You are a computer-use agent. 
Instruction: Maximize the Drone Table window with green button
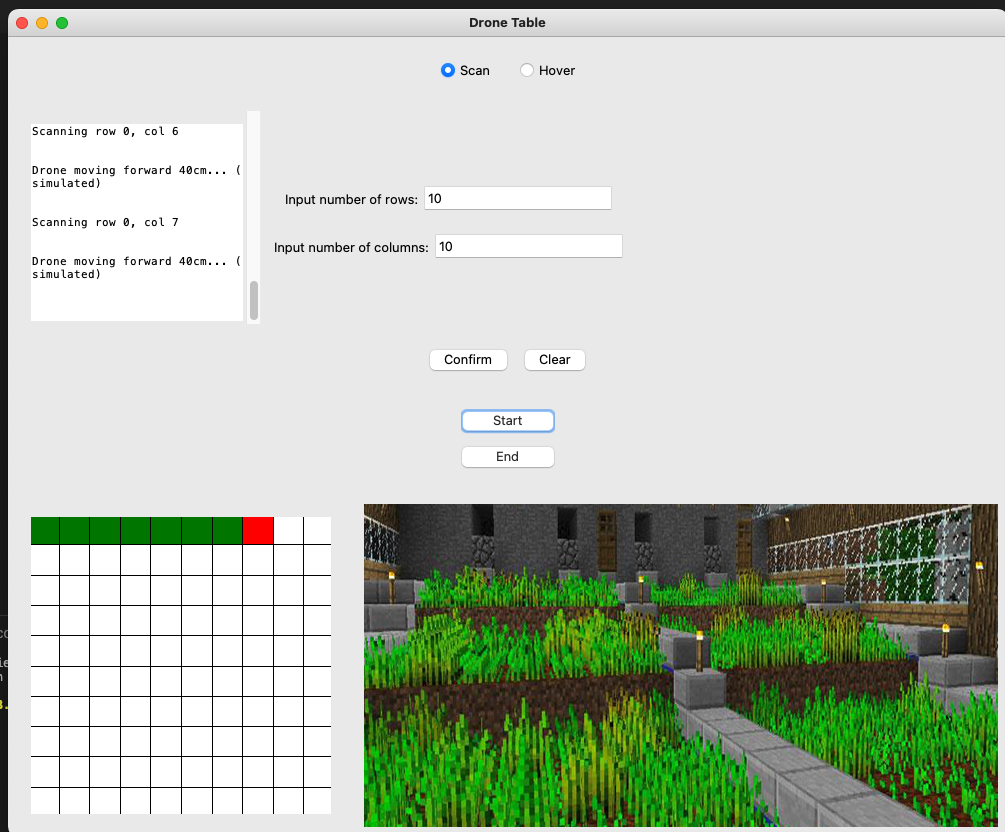click(62, 23)
